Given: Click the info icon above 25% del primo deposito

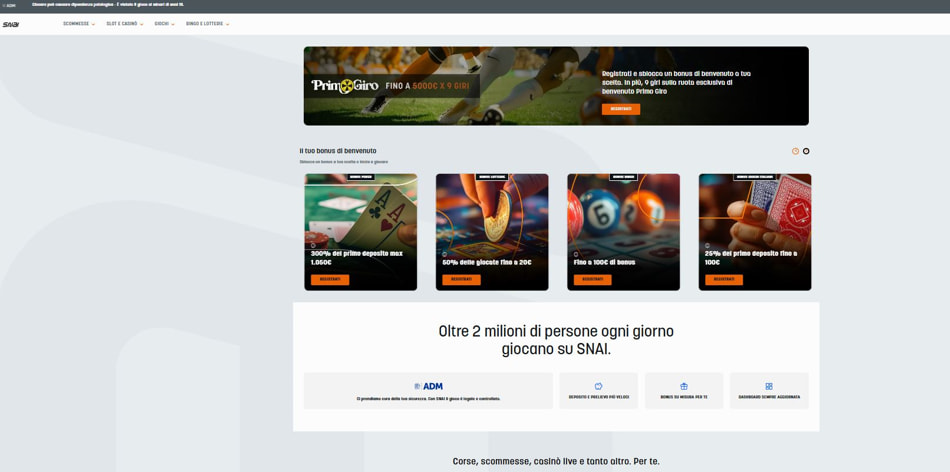Looking at the screenshot, I should [708, 245].
